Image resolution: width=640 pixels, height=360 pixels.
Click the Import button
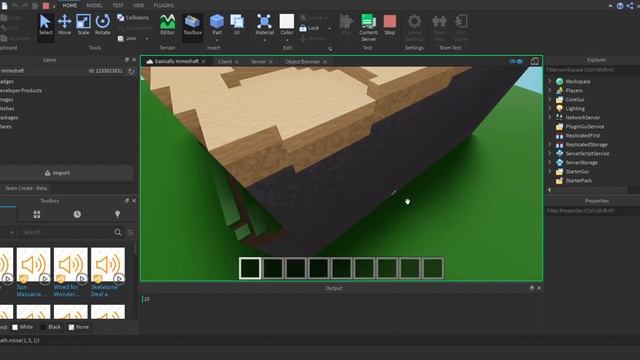click(57, 173)
